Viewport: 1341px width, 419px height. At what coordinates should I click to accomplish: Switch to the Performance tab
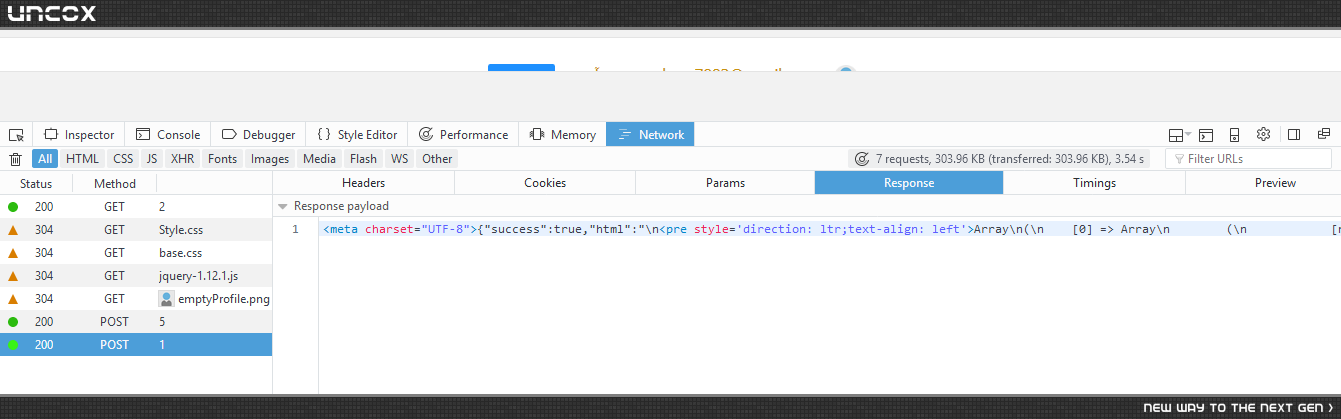(463, 135)
